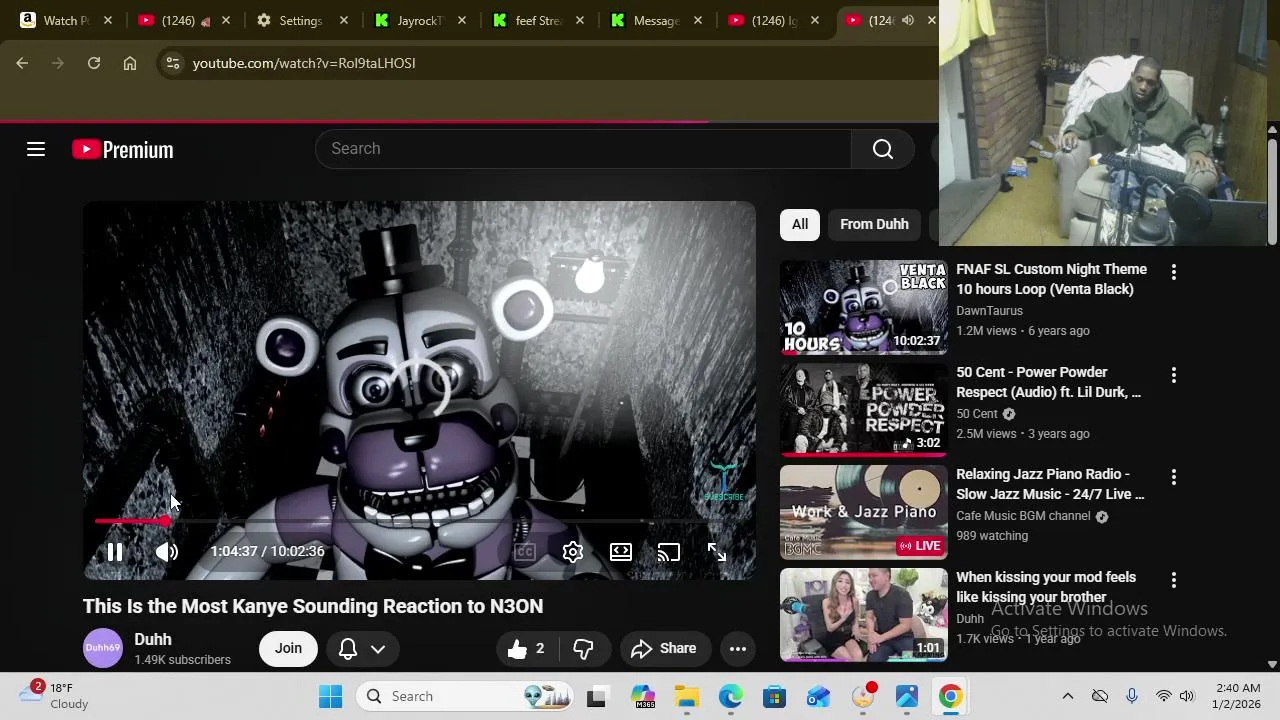Open the Windows Start menu
Image resolution: width=1280 pixels, height=720 pixels.
pos(331,696)
